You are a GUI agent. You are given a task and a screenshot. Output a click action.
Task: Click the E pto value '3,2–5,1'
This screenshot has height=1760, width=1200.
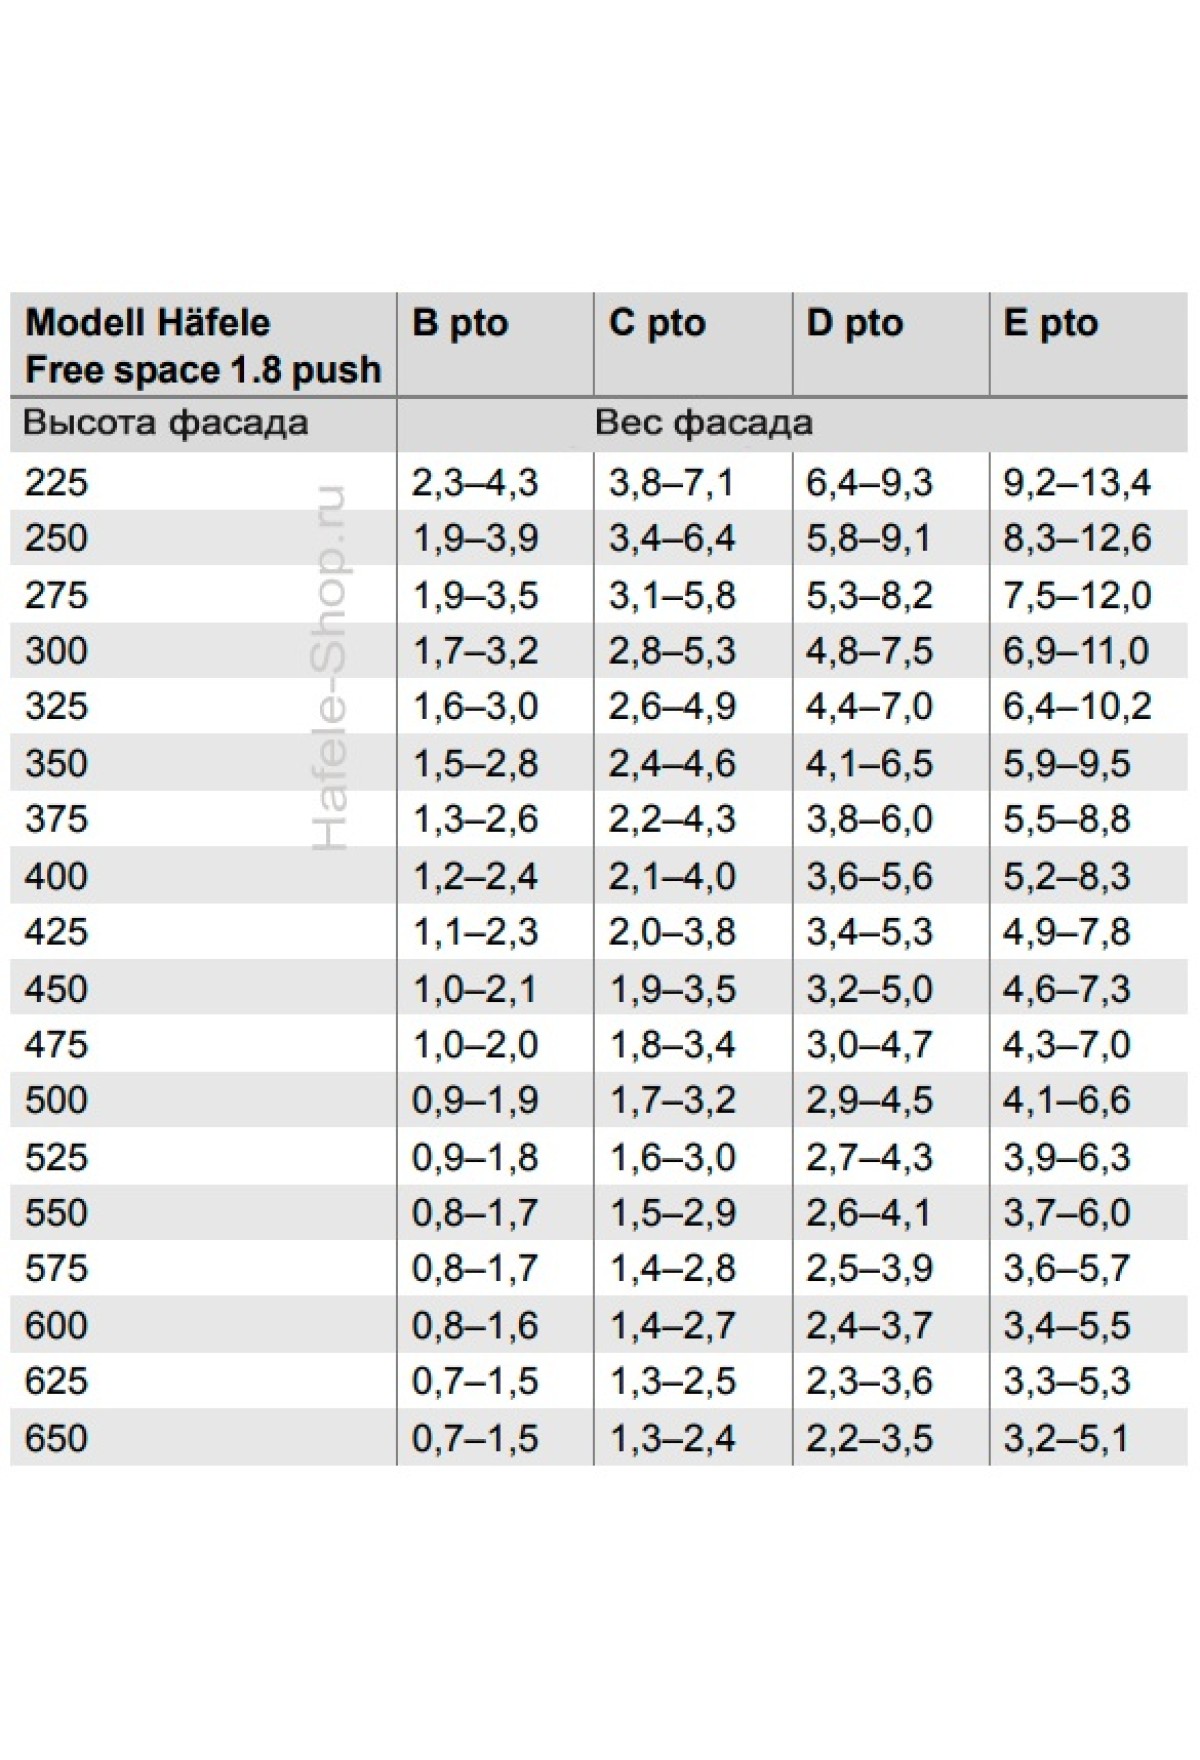[1066, 1438]
